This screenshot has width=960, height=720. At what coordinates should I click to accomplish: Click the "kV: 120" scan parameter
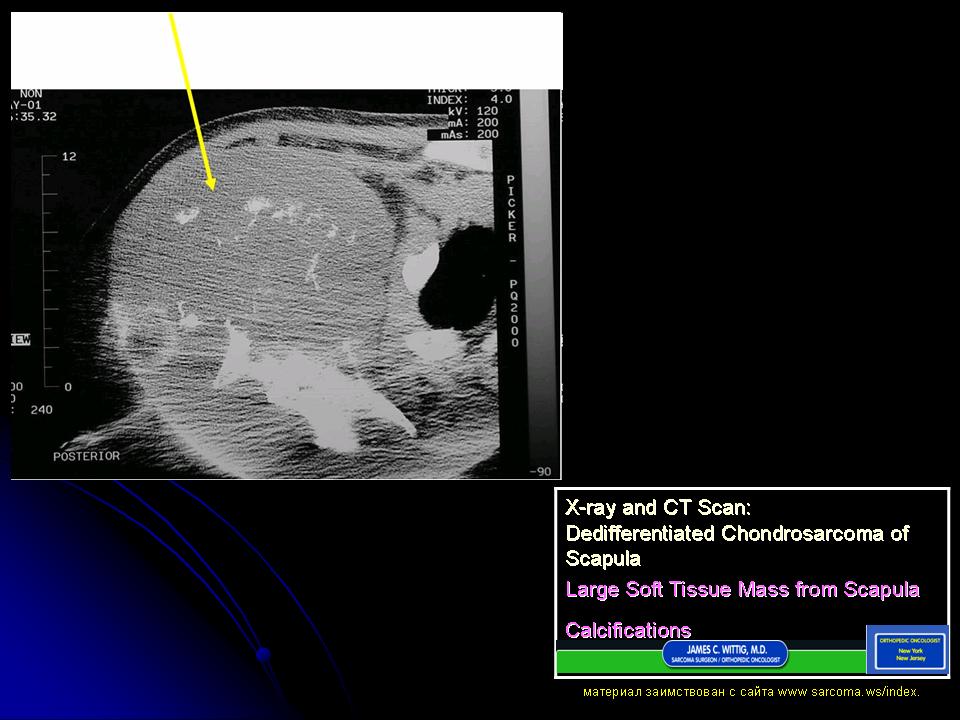click(470, 110)
